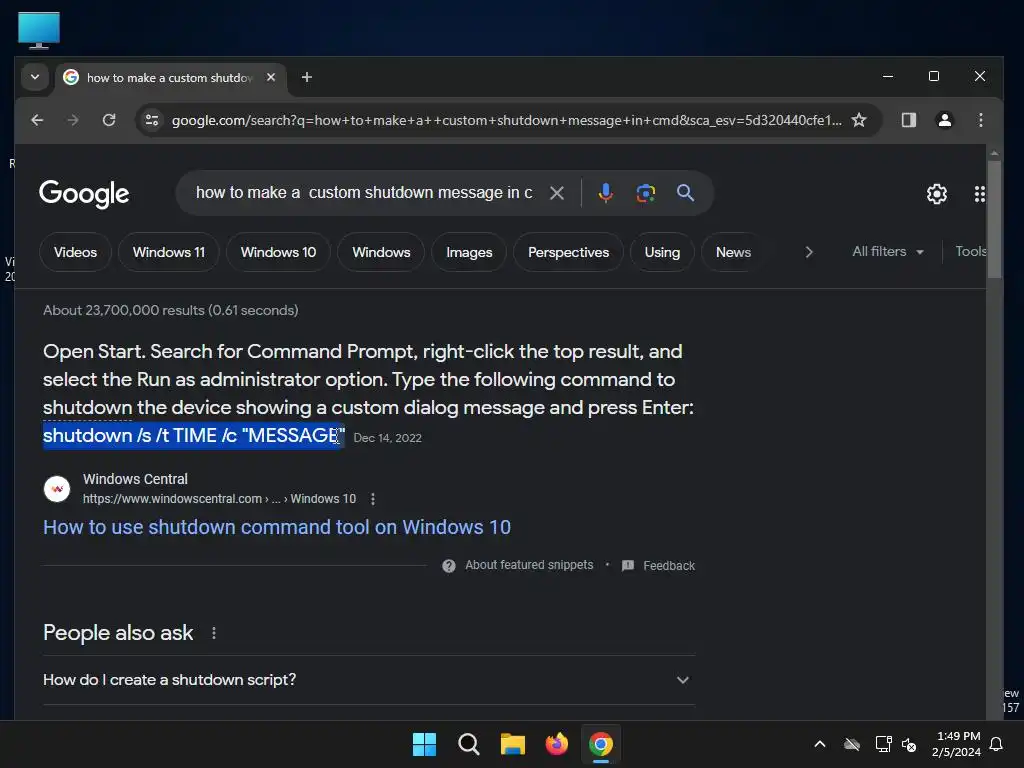Switch to News results
1024x768 pixels.
(733, 252)
